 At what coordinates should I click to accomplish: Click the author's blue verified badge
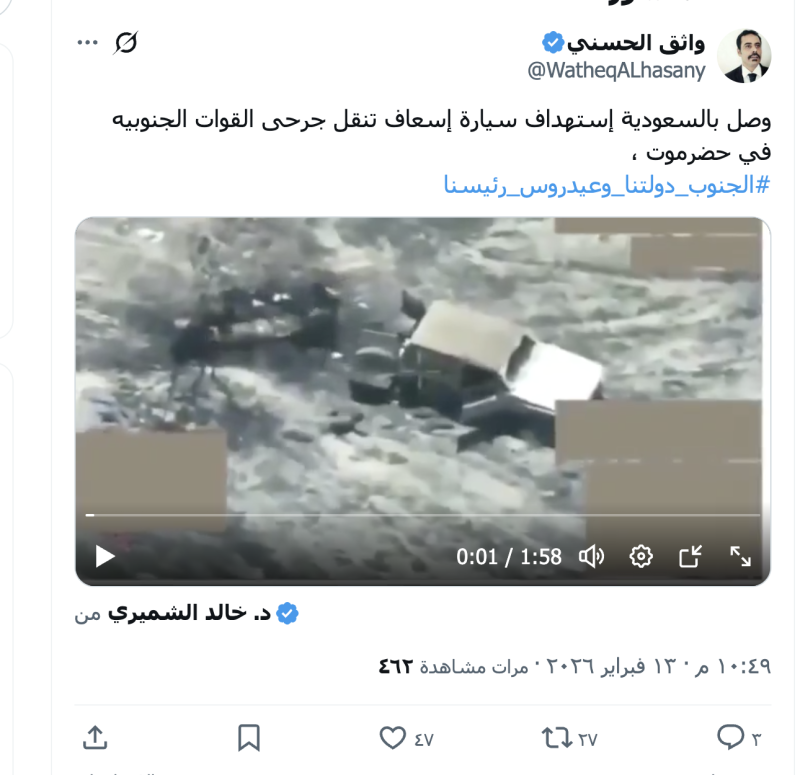coord(553,42)
